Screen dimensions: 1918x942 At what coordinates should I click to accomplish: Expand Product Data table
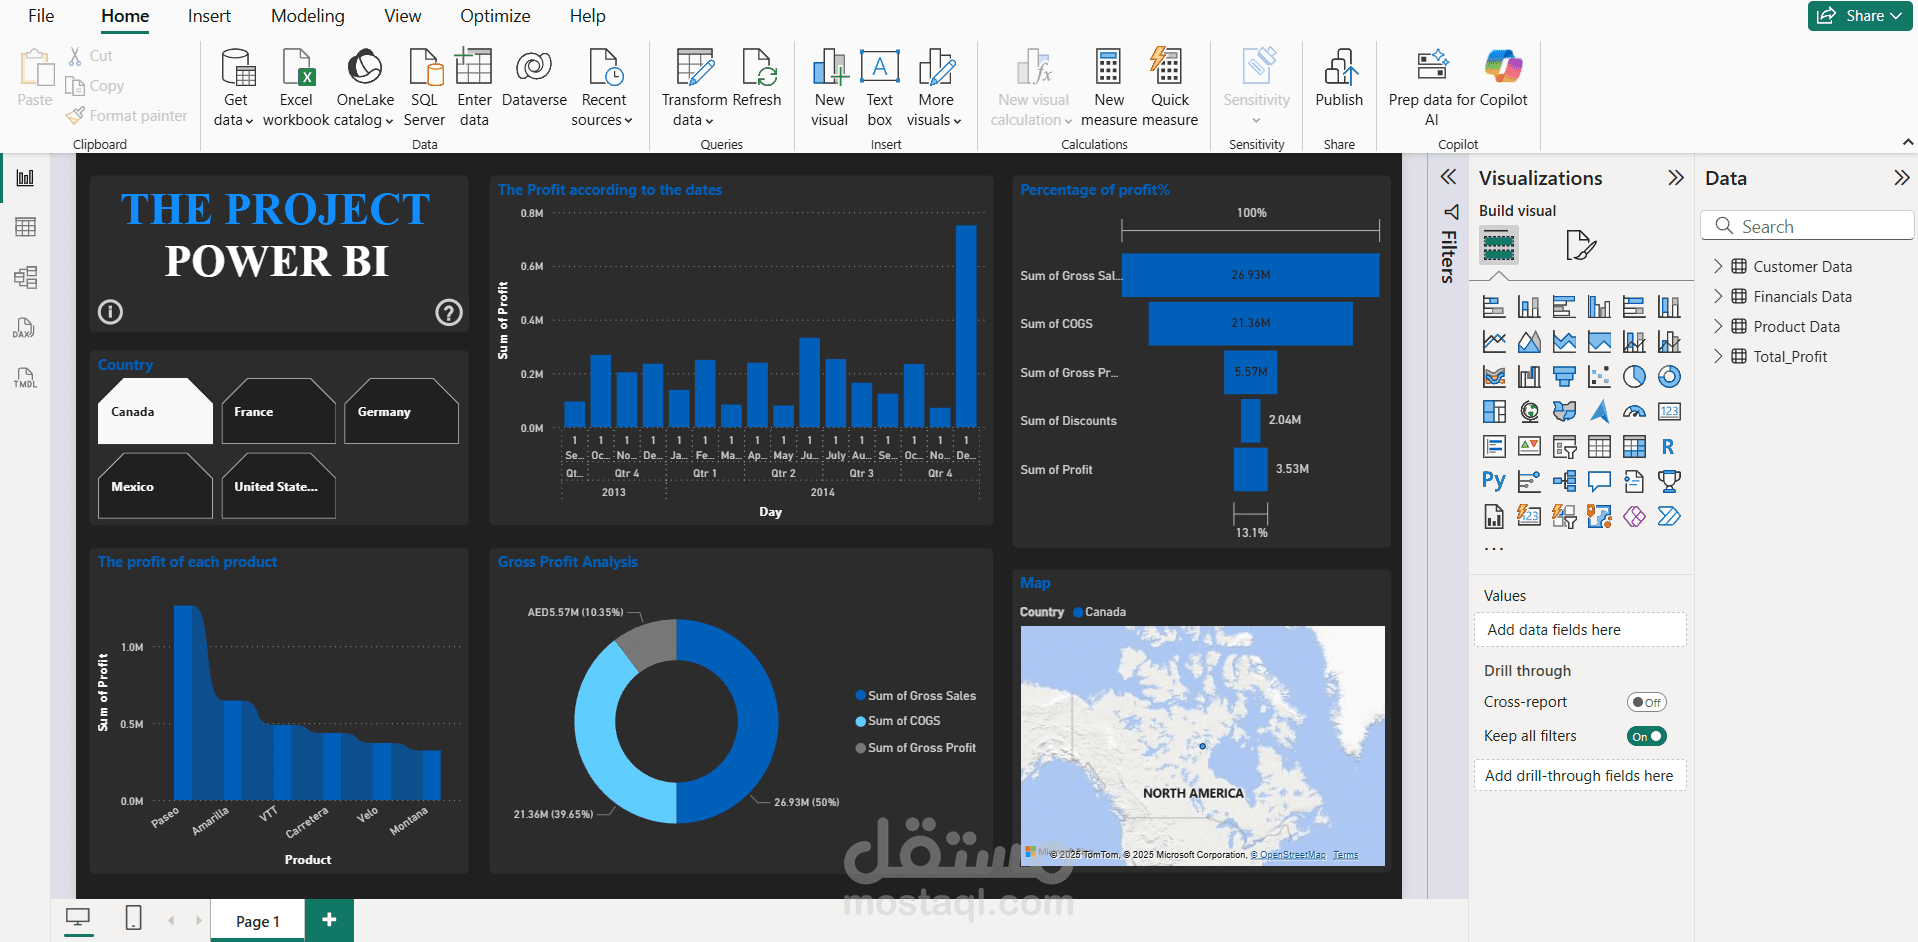click(1718, 326)
